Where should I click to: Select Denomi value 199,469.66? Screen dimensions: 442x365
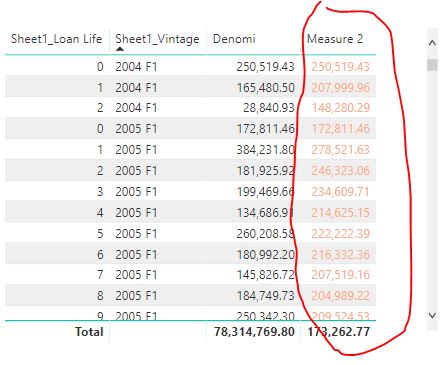point(265,192)
